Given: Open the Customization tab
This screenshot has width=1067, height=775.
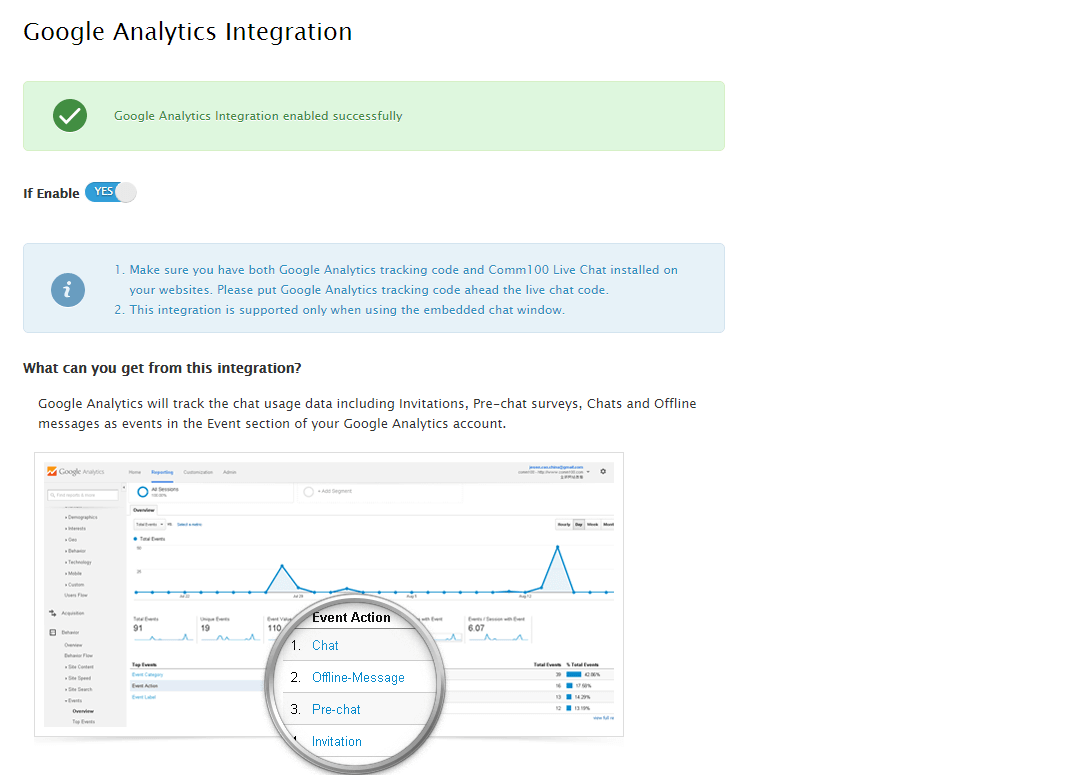Looking at the screenshot, I should (x=198, y=471).
